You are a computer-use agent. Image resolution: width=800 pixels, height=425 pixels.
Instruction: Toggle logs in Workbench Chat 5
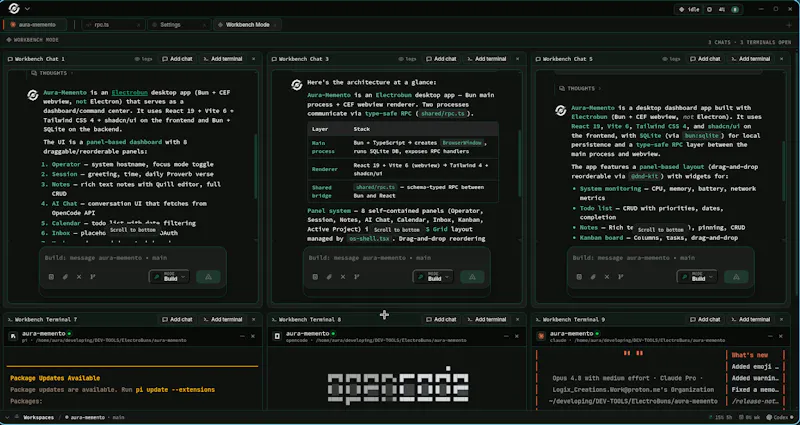coord(671,59)
